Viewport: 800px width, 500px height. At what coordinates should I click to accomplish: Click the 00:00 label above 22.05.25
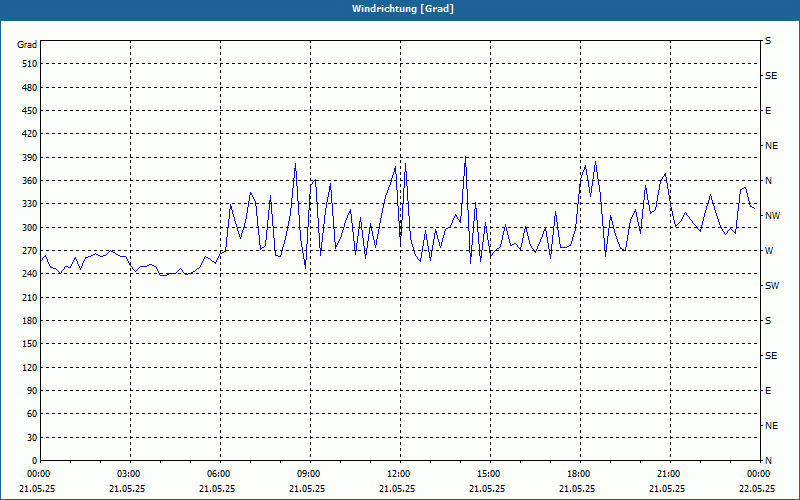coord(759,474)
